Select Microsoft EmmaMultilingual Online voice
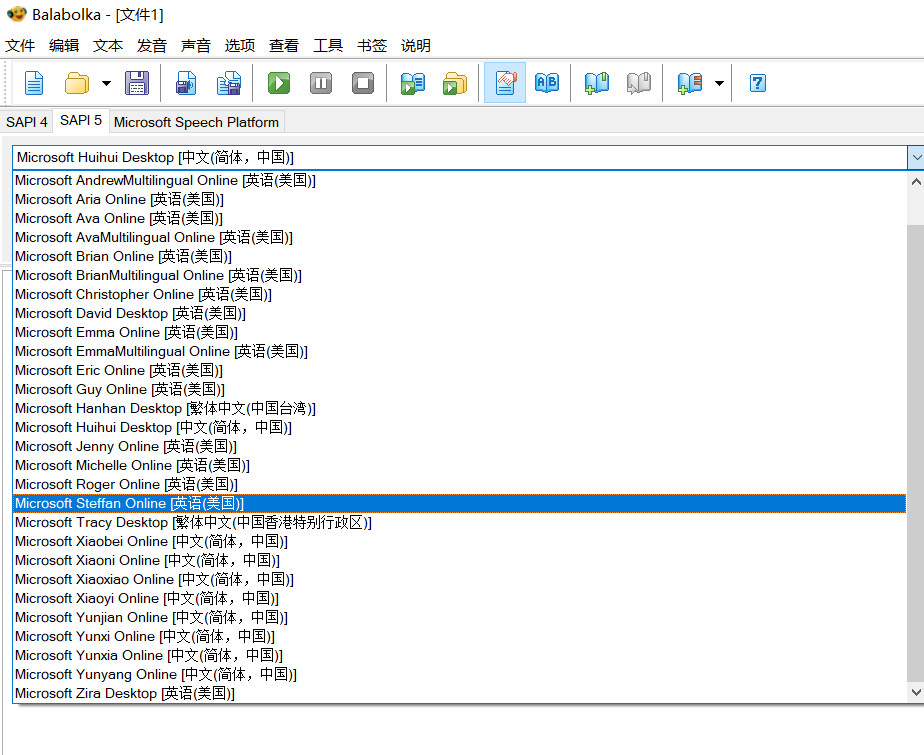Image resolution: width=924 pixels, height=755 pixels. 460,351
